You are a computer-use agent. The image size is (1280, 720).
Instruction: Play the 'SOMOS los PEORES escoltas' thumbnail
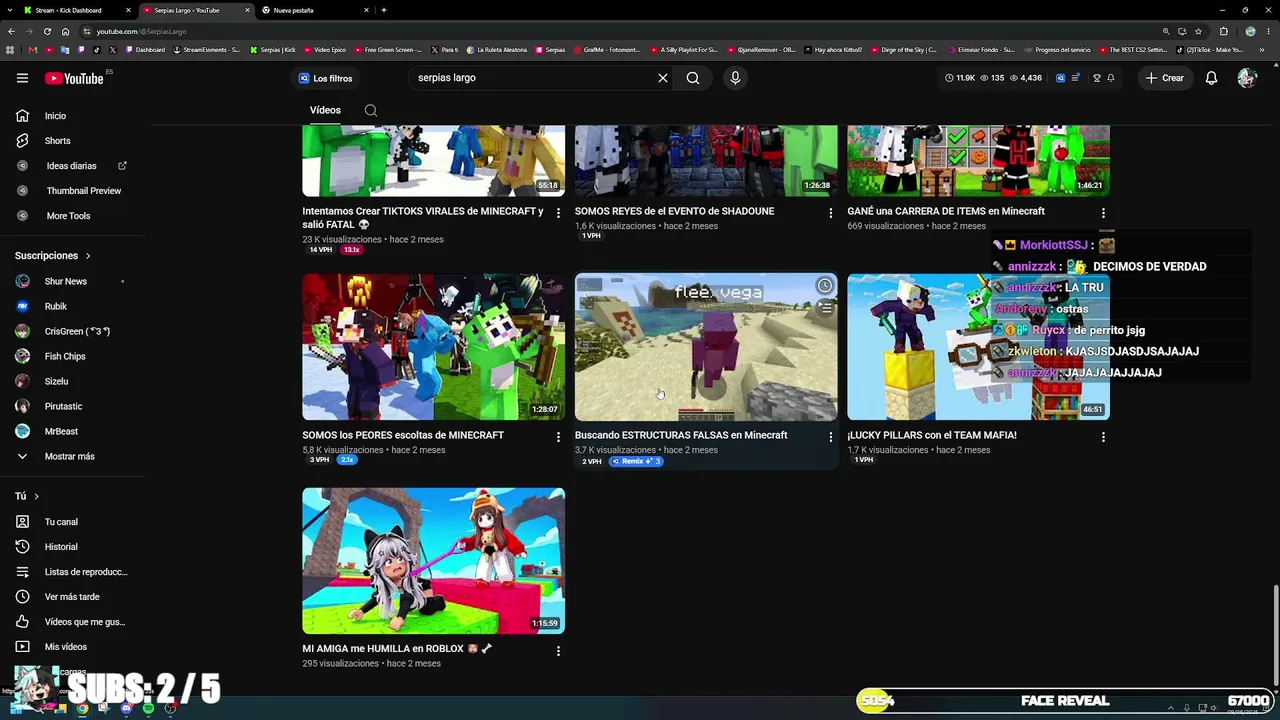coord(433,346)
